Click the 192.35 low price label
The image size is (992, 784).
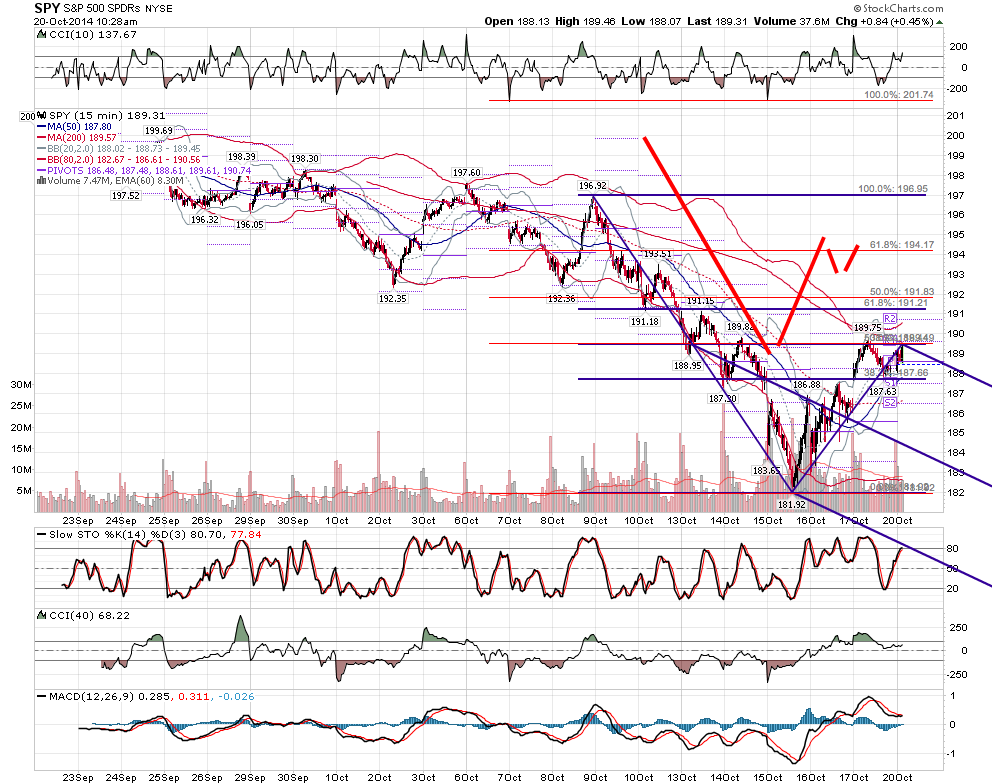[392, 299]
